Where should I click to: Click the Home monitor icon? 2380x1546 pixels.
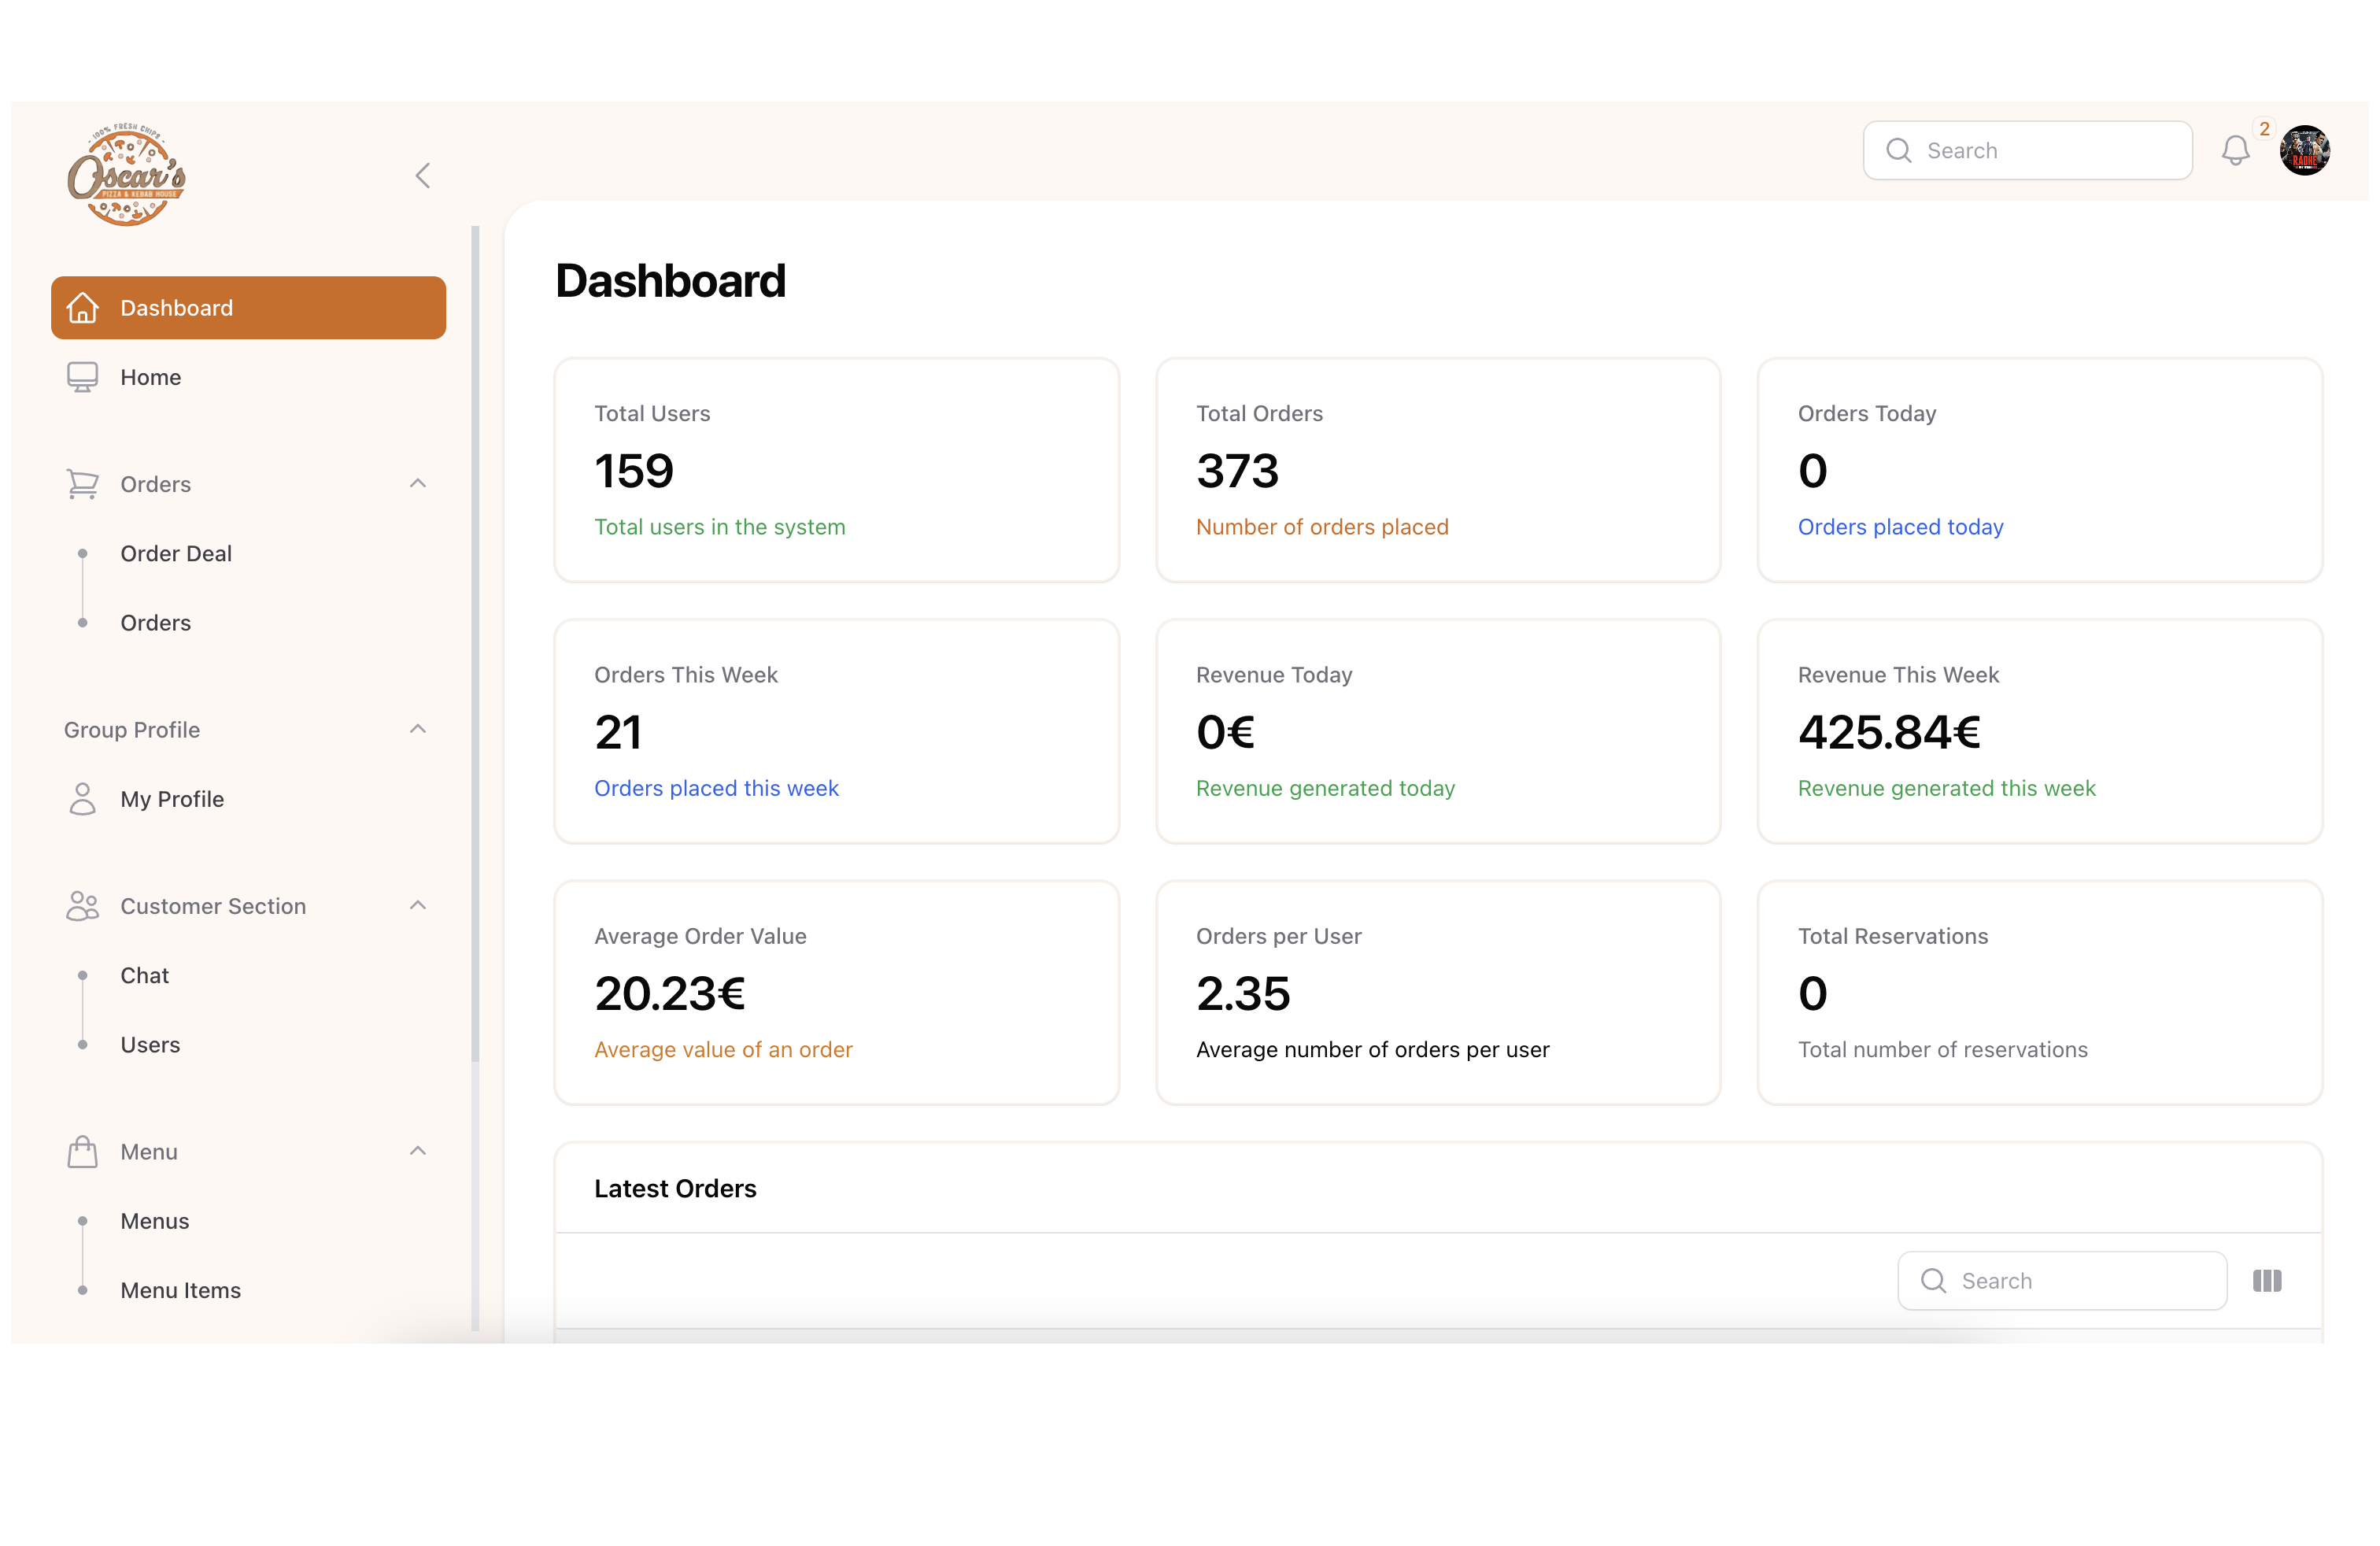coord(83,377)
